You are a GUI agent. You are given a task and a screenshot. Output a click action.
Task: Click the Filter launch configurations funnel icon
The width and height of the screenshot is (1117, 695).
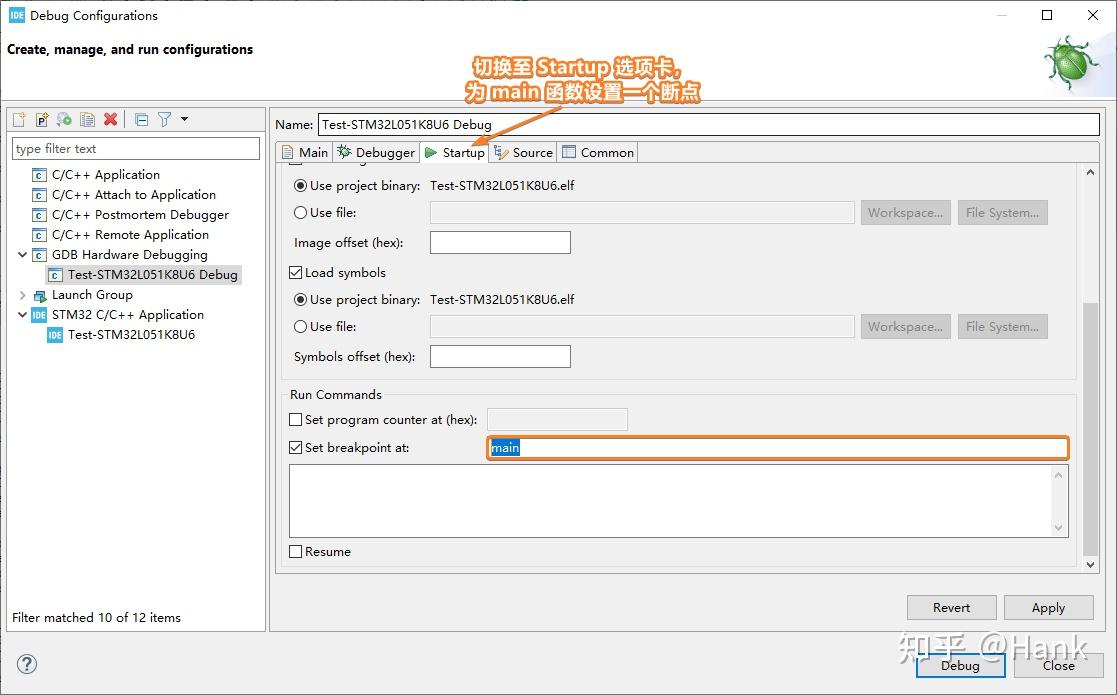pos(164,120)
